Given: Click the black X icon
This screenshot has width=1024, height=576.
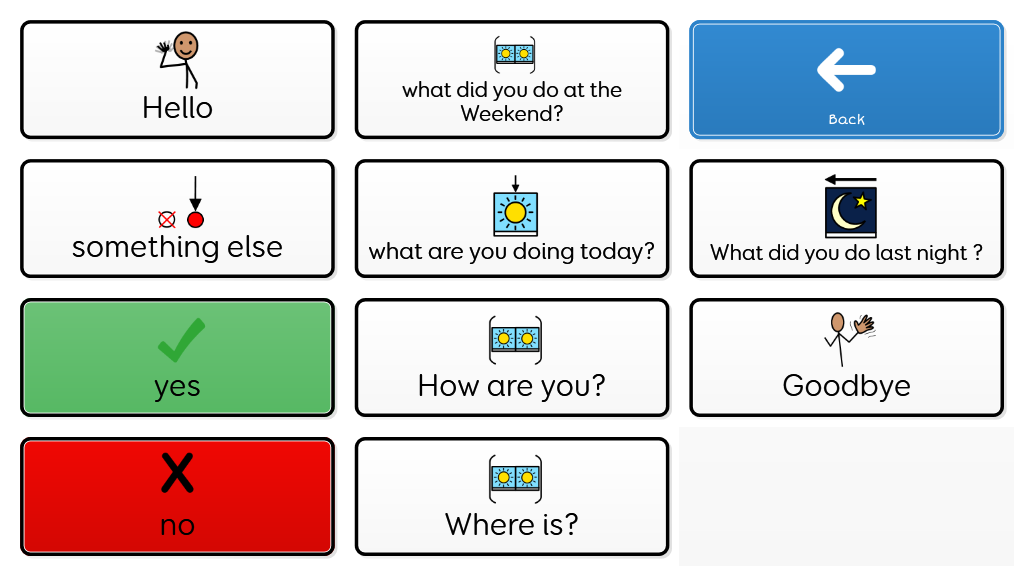Looking at the screenshot, I should pyautogui.click(x=177, y=472).
